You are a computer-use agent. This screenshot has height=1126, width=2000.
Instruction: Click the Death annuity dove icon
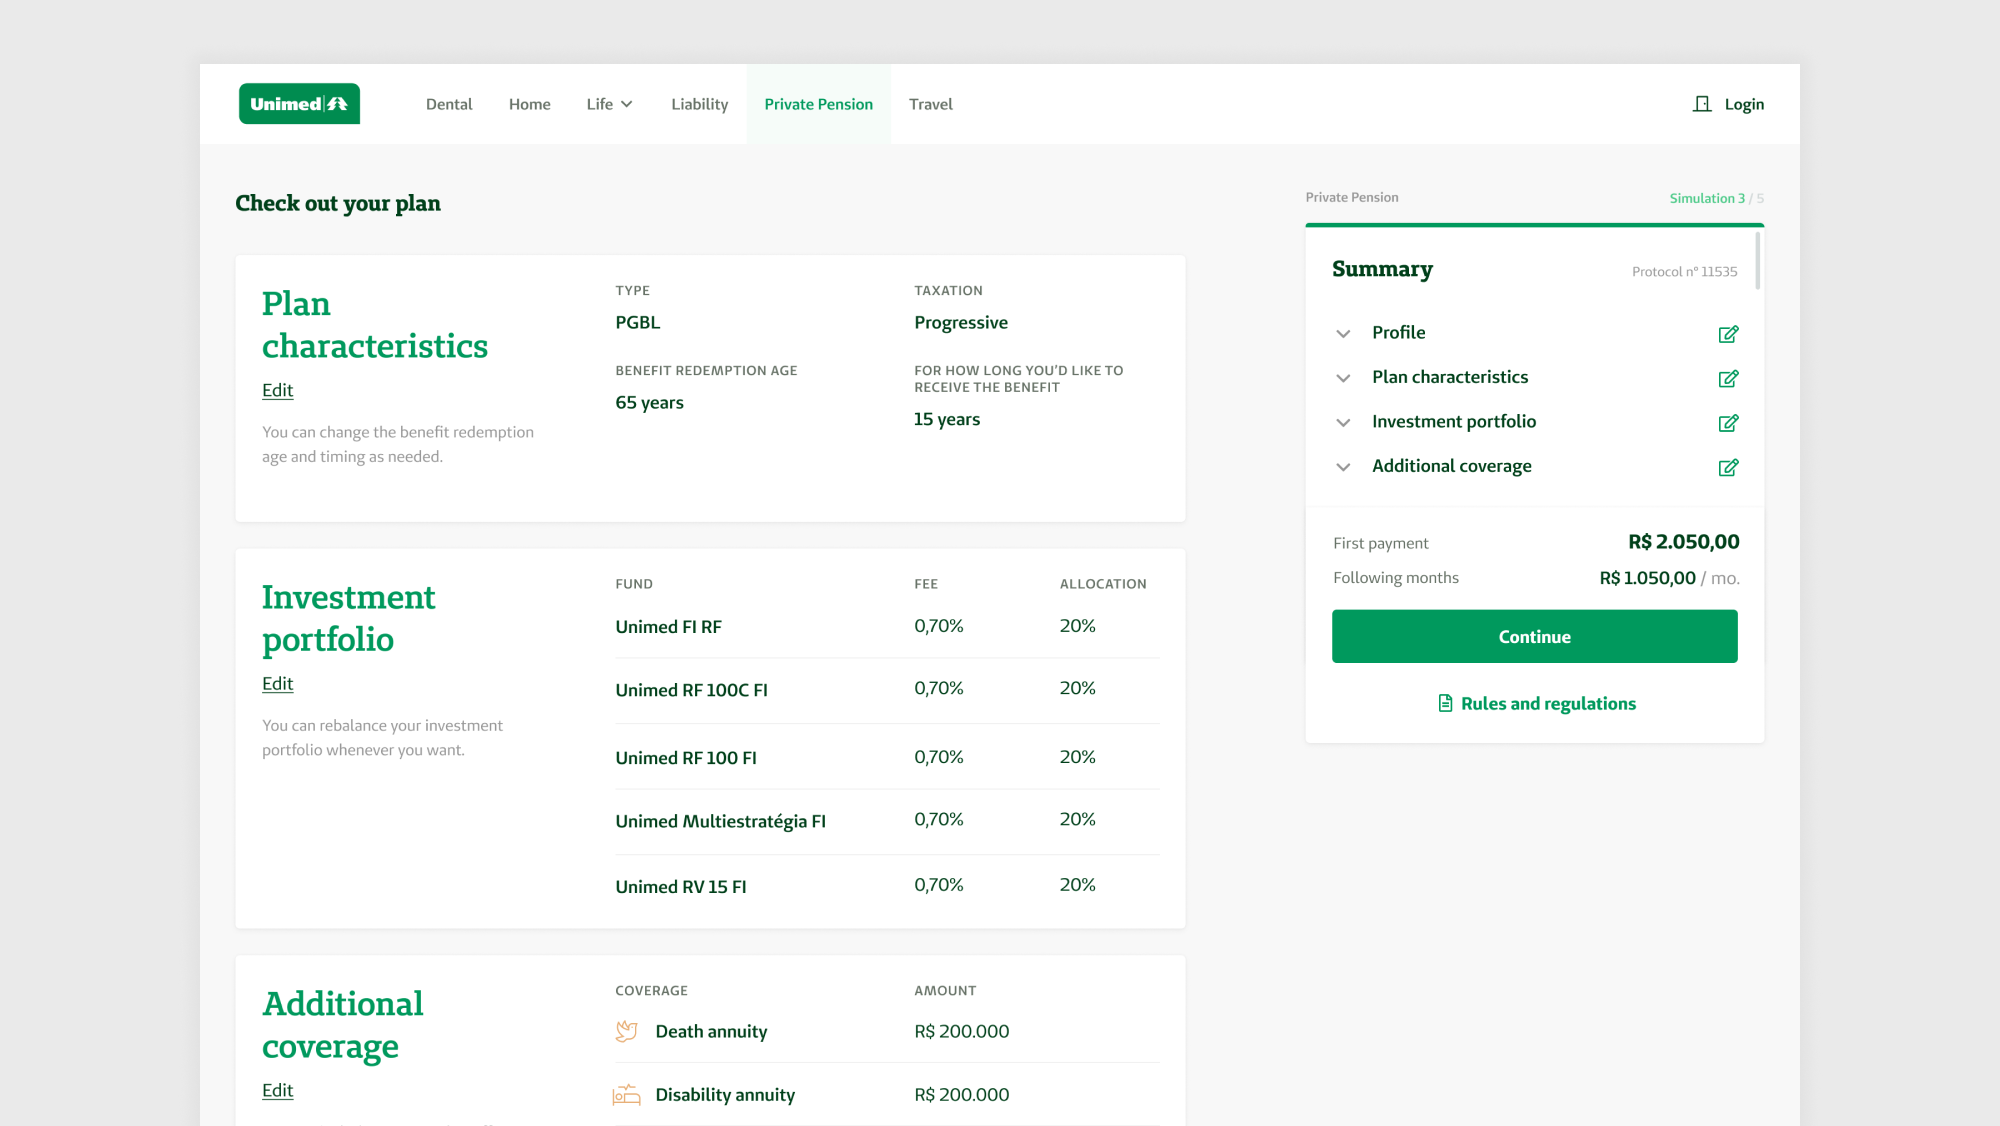627,1031
